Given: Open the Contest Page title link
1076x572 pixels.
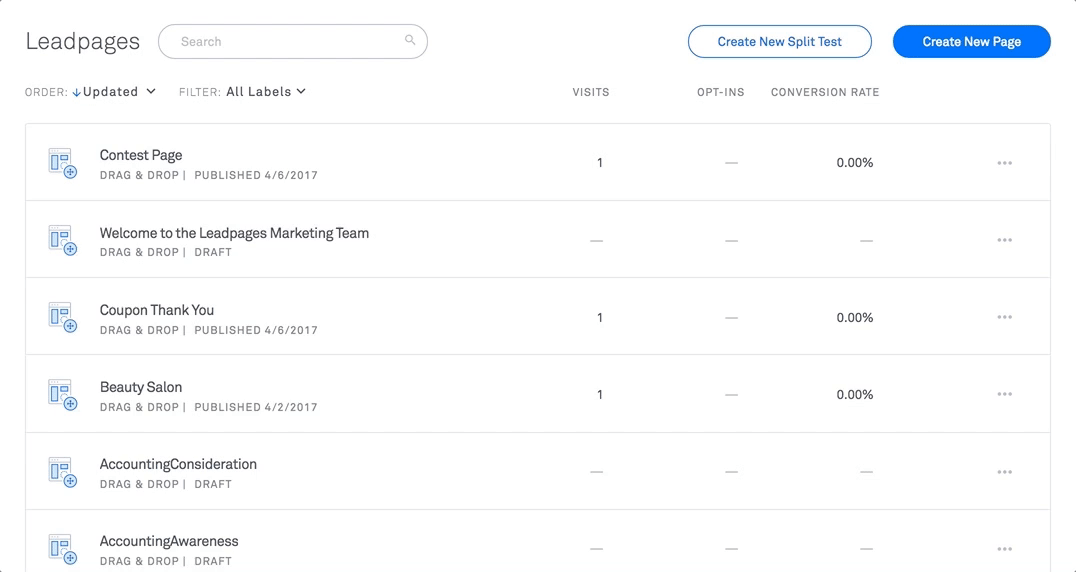Looking at the screenshot, I should click(141, 155).
